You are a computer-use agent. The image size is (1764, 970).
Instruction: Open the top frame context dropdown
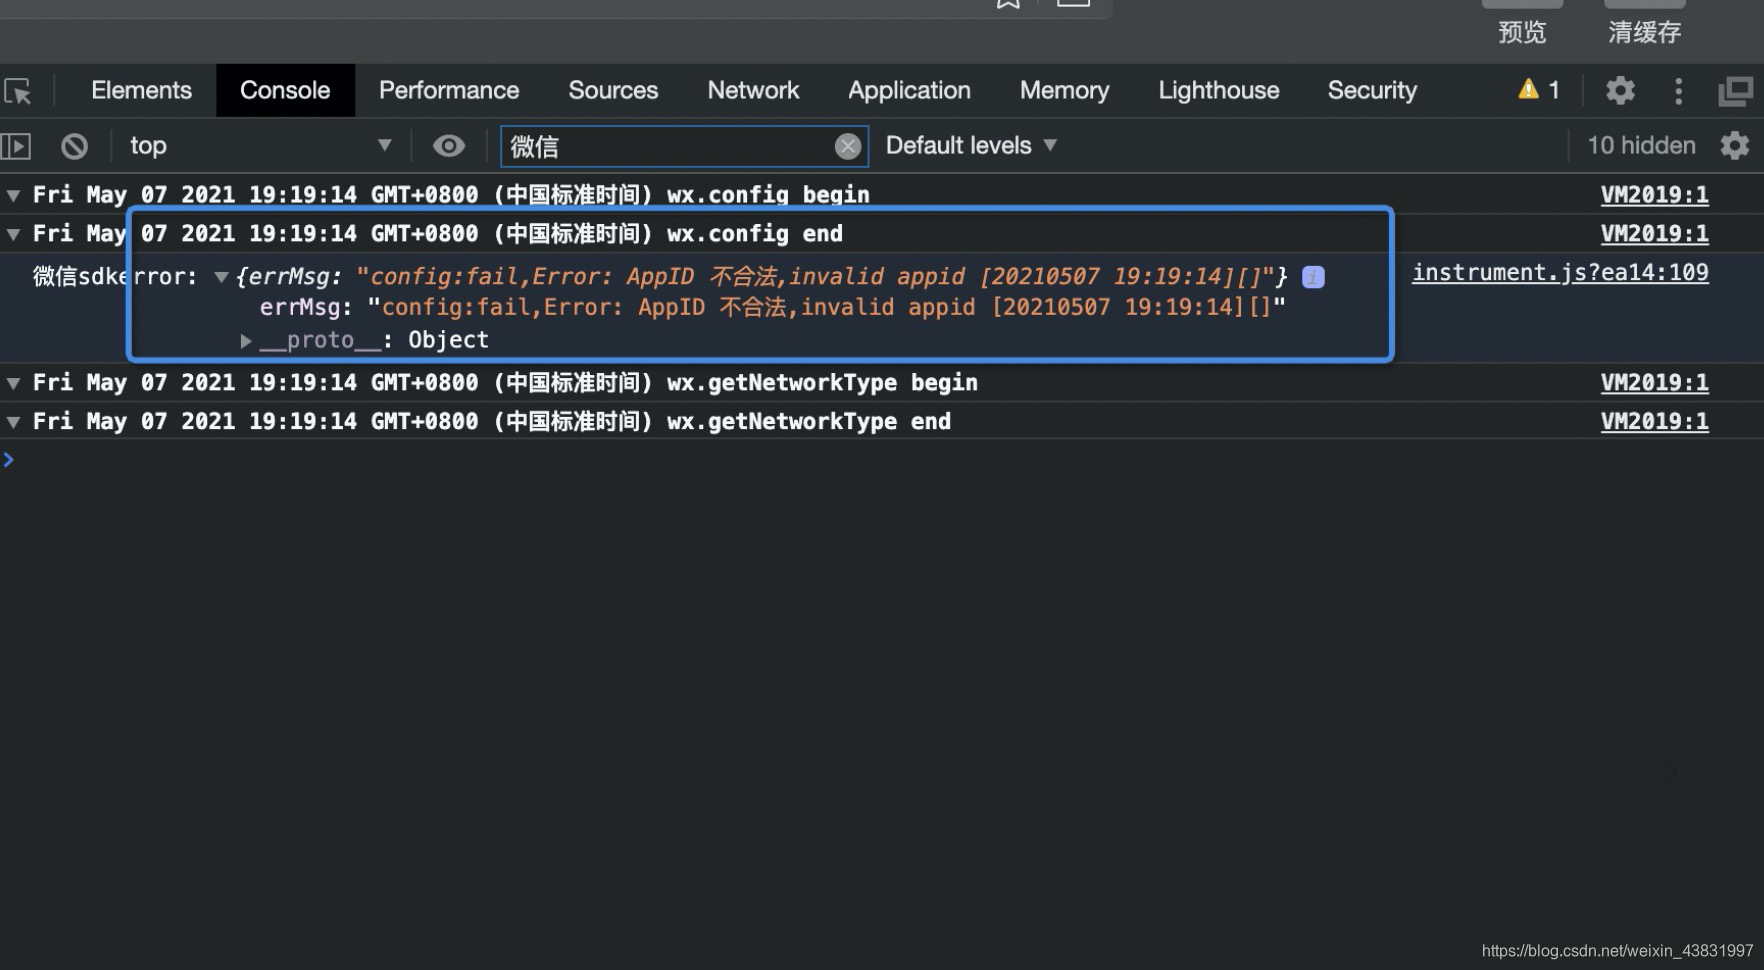260,146
